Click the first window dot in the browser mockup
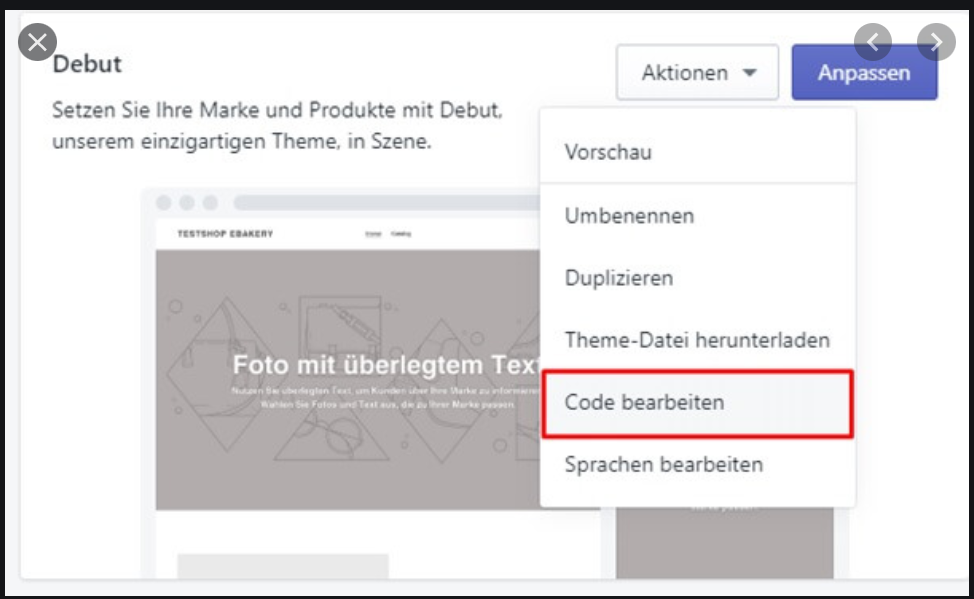Viewport: 974px width, 599px height. point(164,202)
